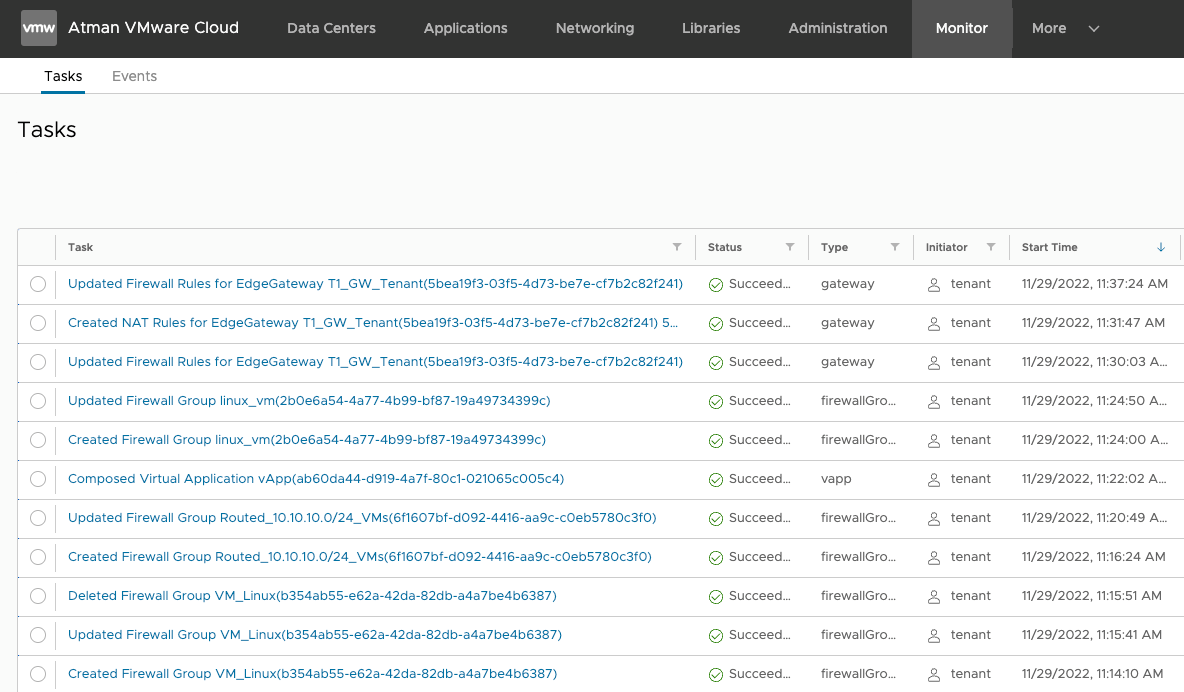Click success checkmark for 11:37:24 AM task

point(716,285)
